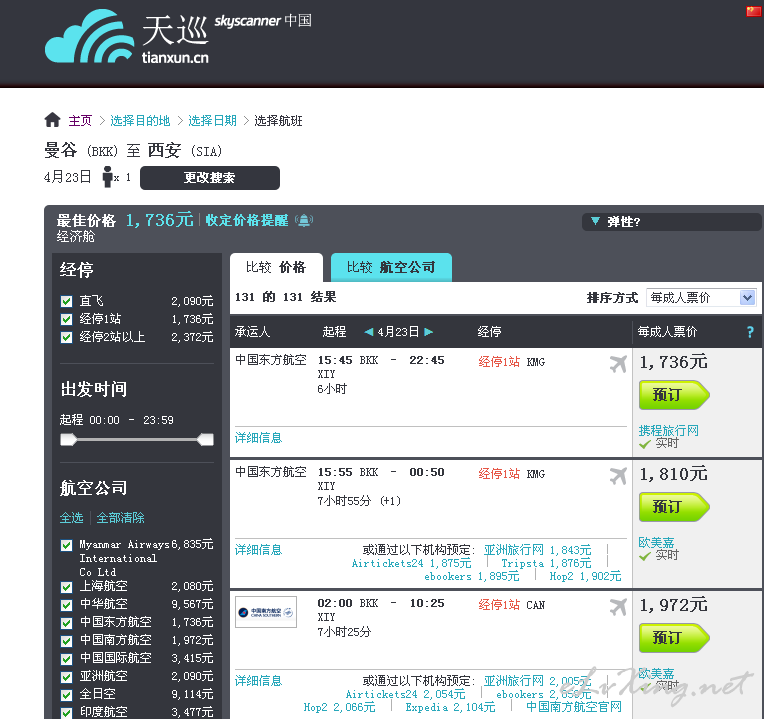Image resolution: width=764 pixels, height=719 pixels.
Task: Uncheck the 中国东方航空 filter checkbox
Action: click(x=66, y=623)
